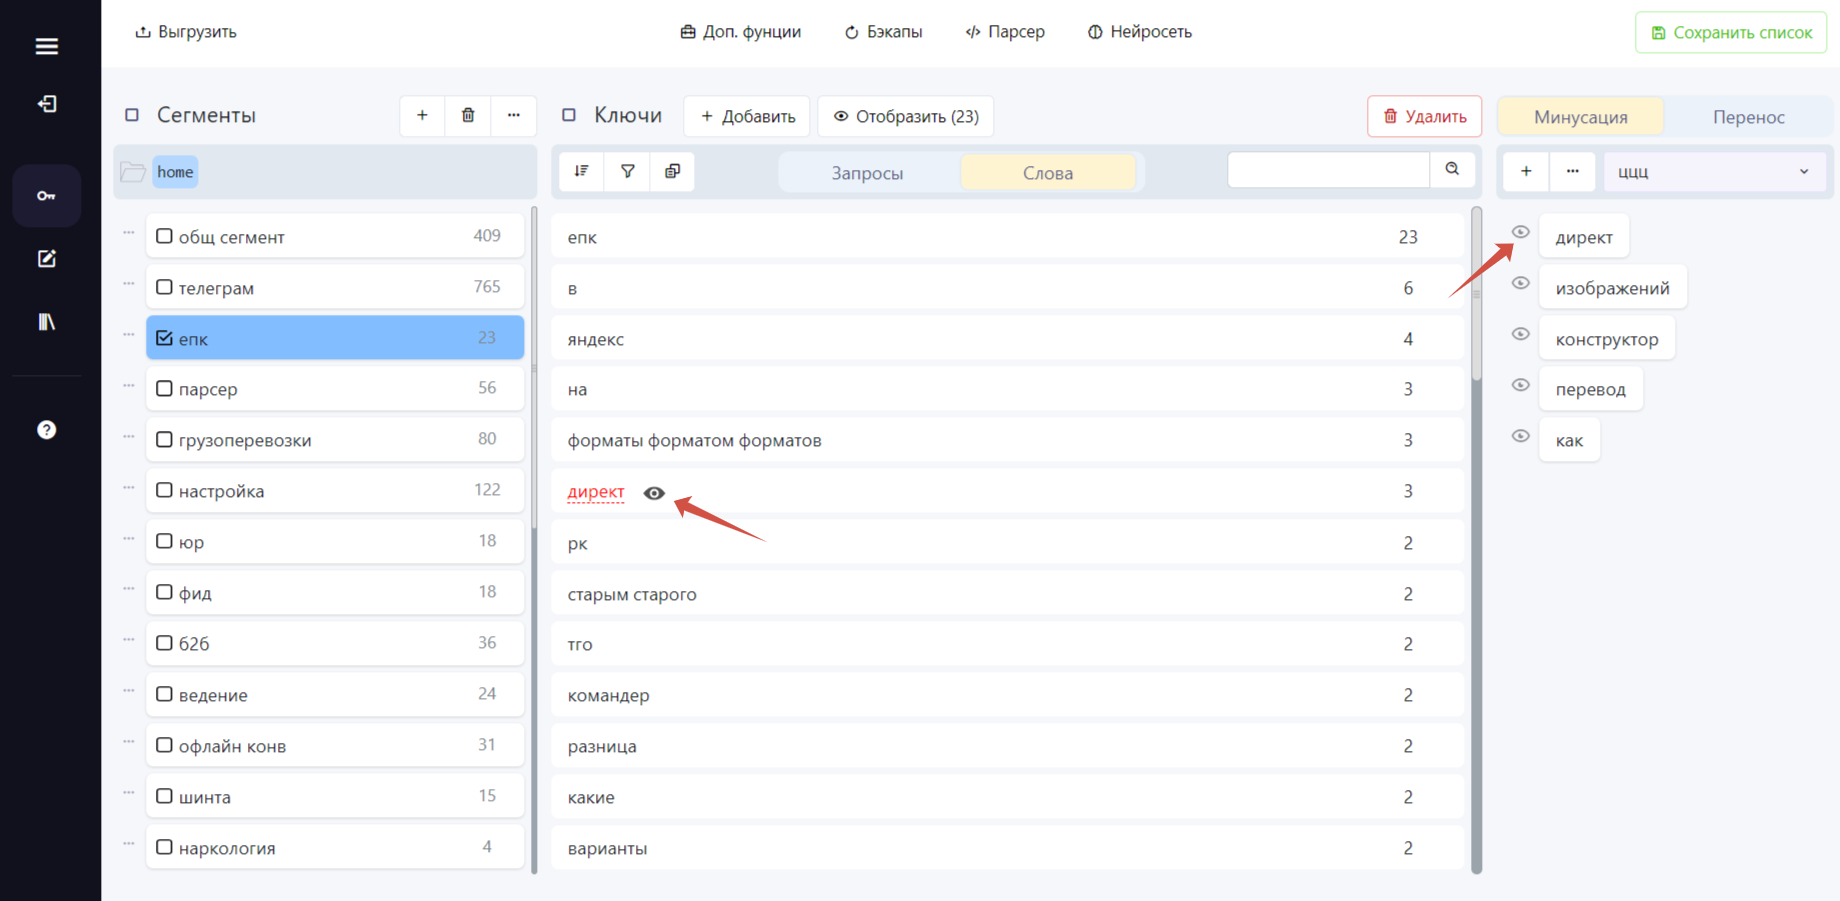This screenshot has height=901, width=1840.
Task: Expand the ццц dropdown list
Action: (1715, 172)
